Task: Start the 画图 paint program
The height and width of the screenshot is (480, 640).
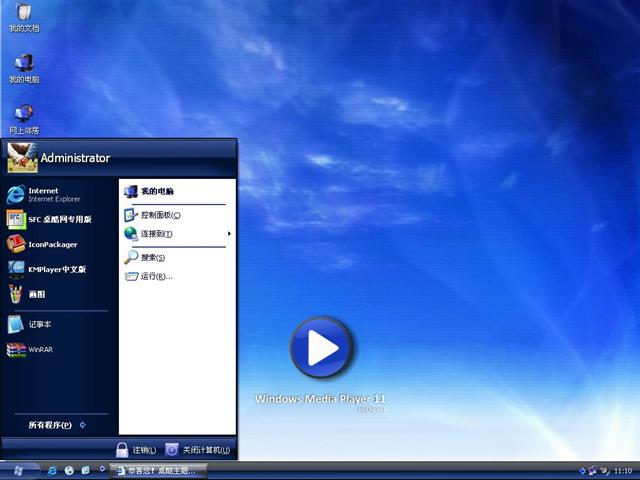Action: coord(59,294)
